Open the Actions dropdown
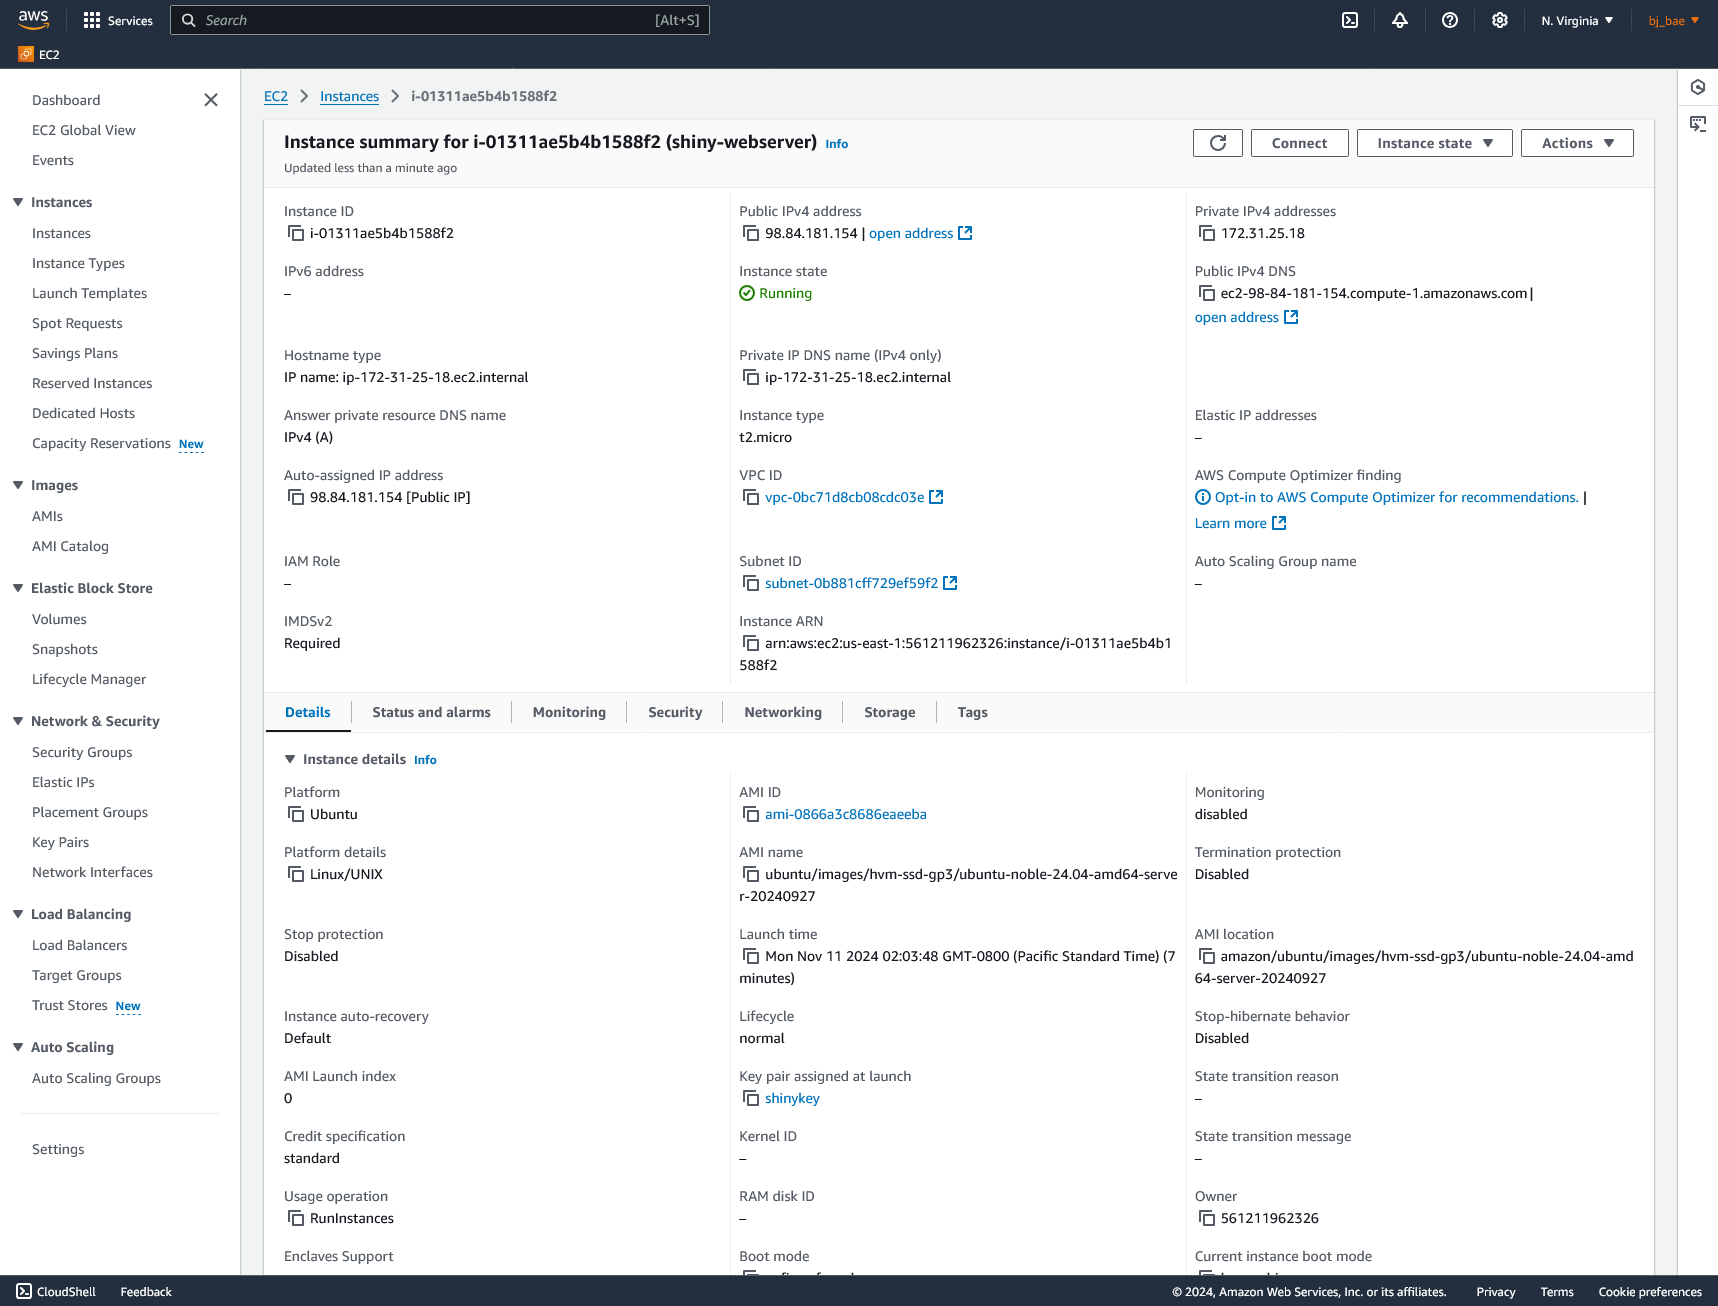 click(x=1576, y=142)
